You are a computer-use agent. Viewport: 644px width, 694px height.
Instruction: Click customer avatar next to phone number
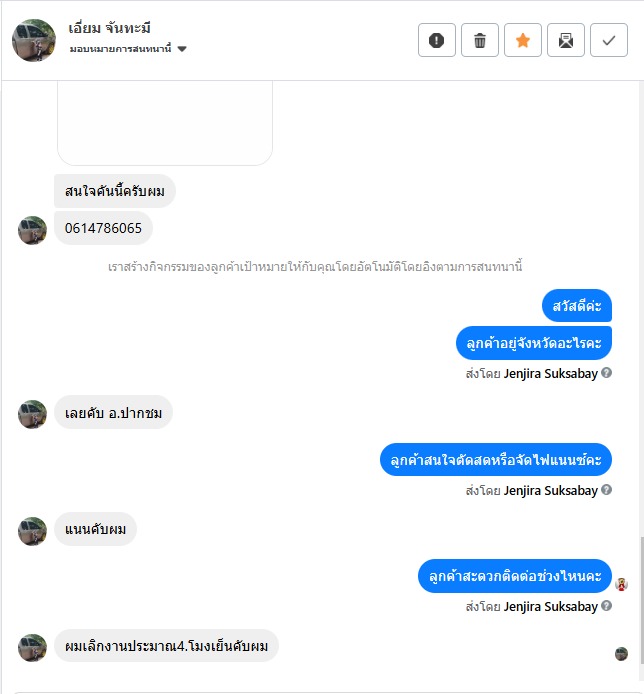[x=32, y=230]
